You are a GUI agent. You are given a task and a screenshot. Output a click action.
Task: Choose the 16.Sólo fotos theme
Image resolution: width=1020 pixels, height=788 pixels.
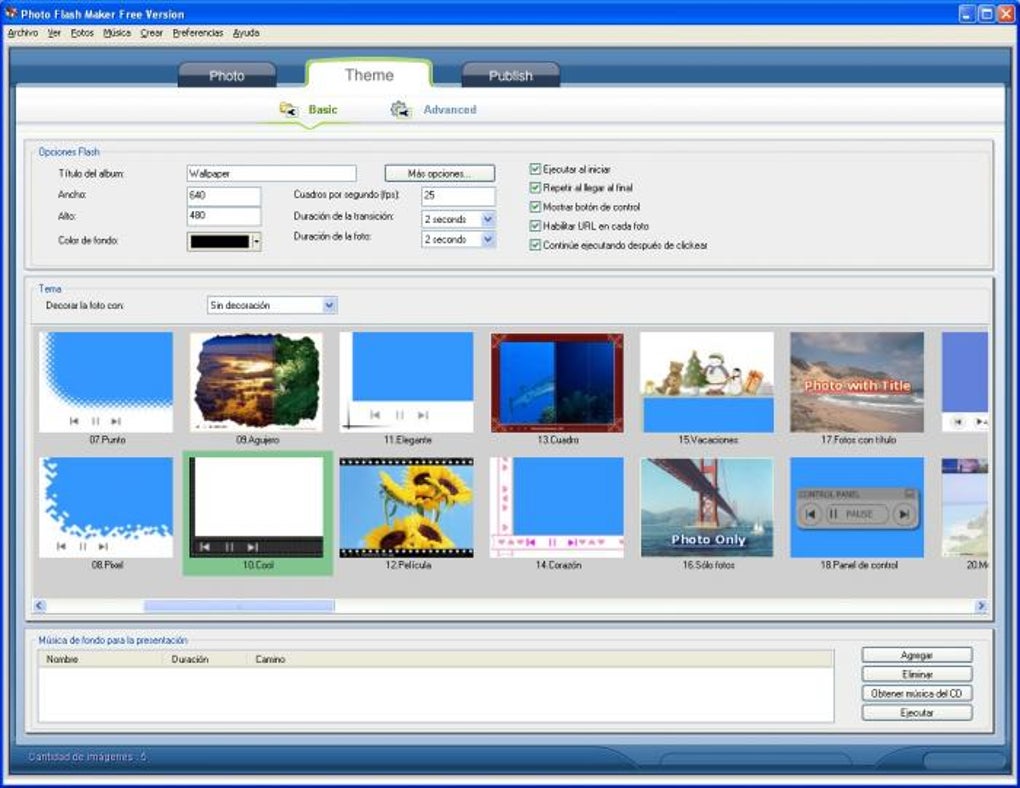coord(706,505)
